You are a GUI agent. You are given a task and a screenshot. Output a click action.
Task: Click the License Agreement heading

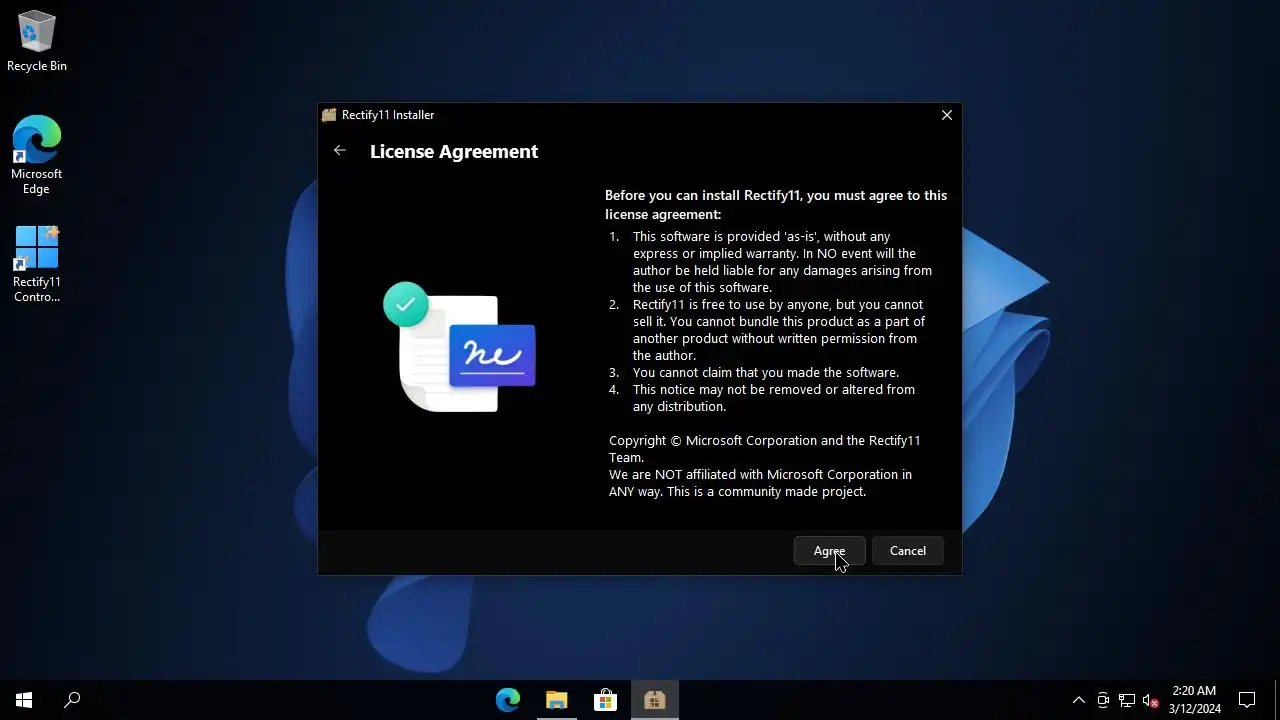click(x=454, y=151)
